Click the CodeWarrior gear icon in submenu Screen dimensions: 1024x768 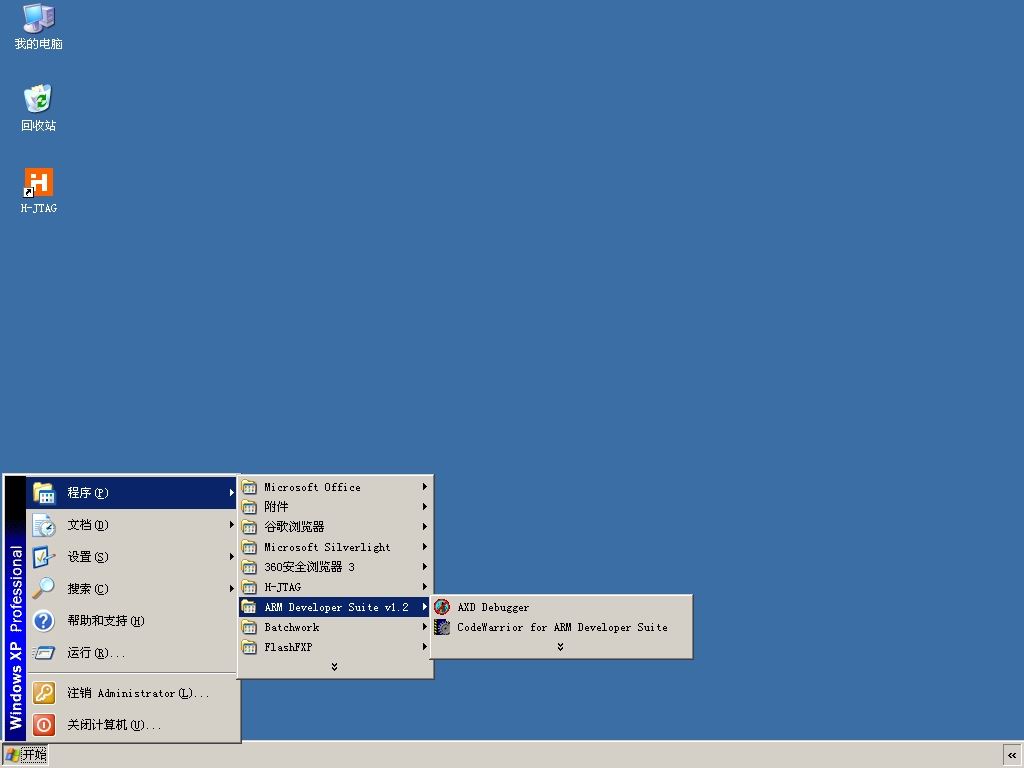tap(442, 627)
